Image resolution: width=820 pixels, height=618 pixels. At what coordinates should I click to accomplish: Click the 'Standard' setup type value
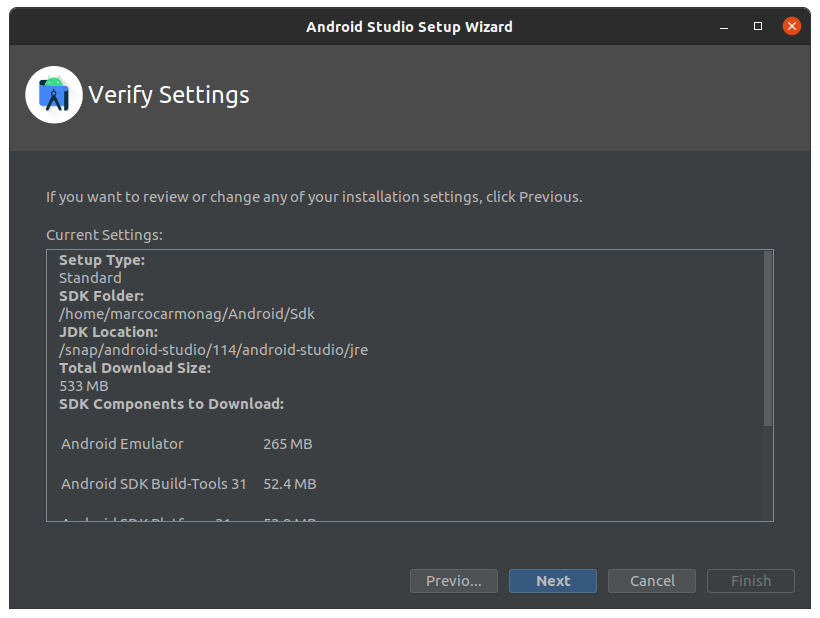coord(90,278)
